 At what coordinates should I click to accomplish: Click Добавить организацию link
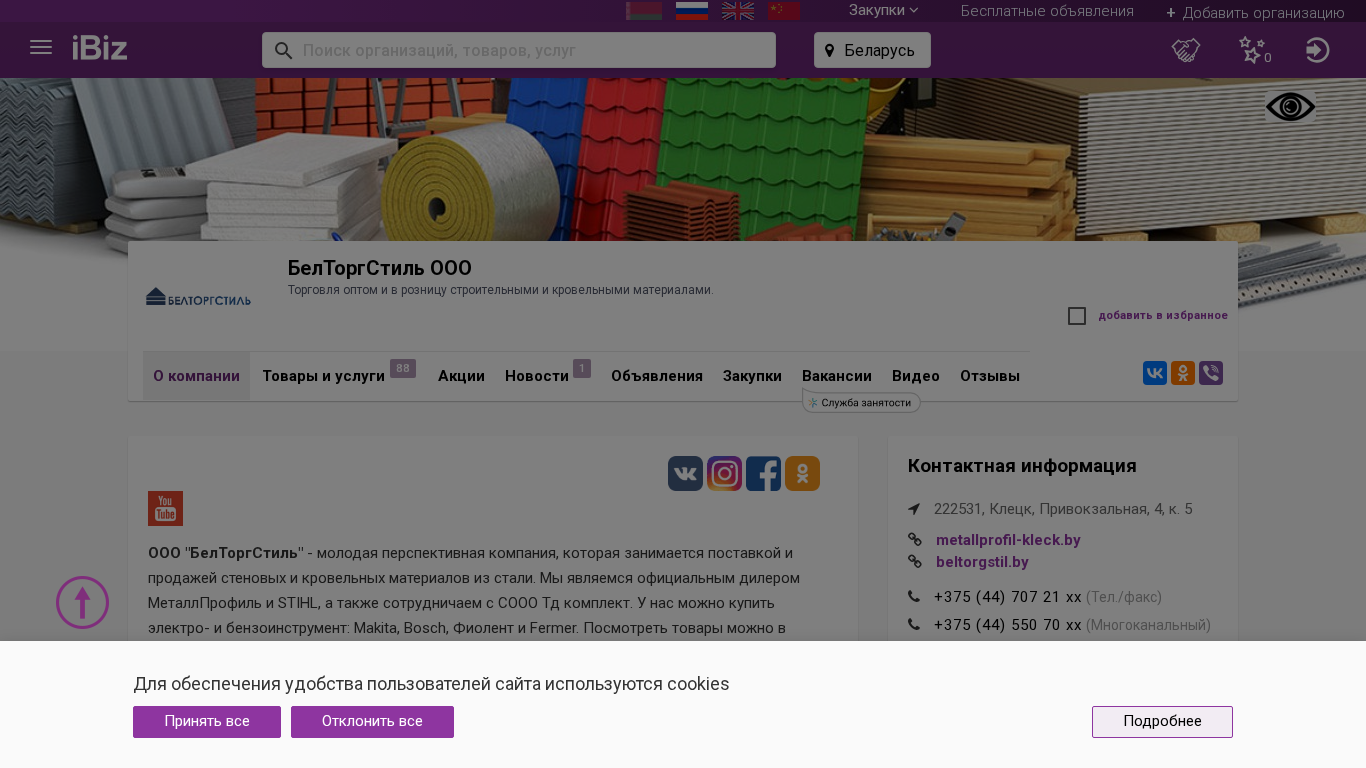pyautogui.click(x=1255, y=13)
